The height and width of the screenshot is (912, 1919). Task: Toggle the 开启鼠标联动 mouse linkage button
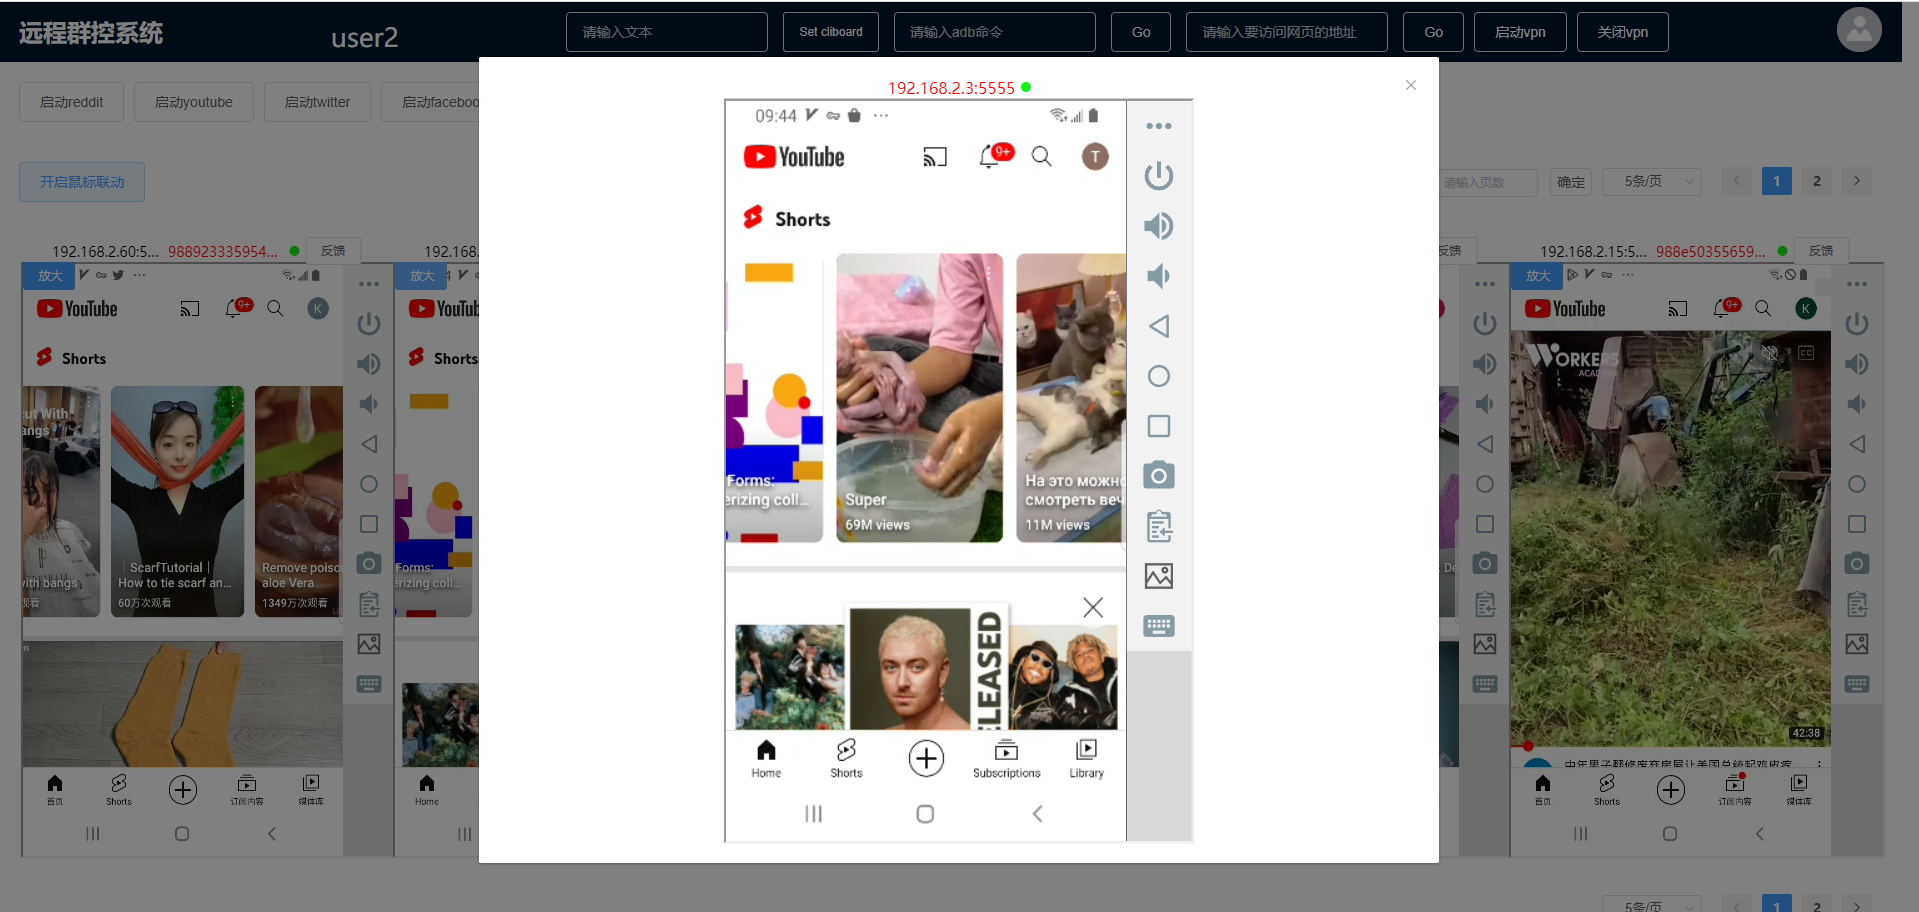(82, 182)
